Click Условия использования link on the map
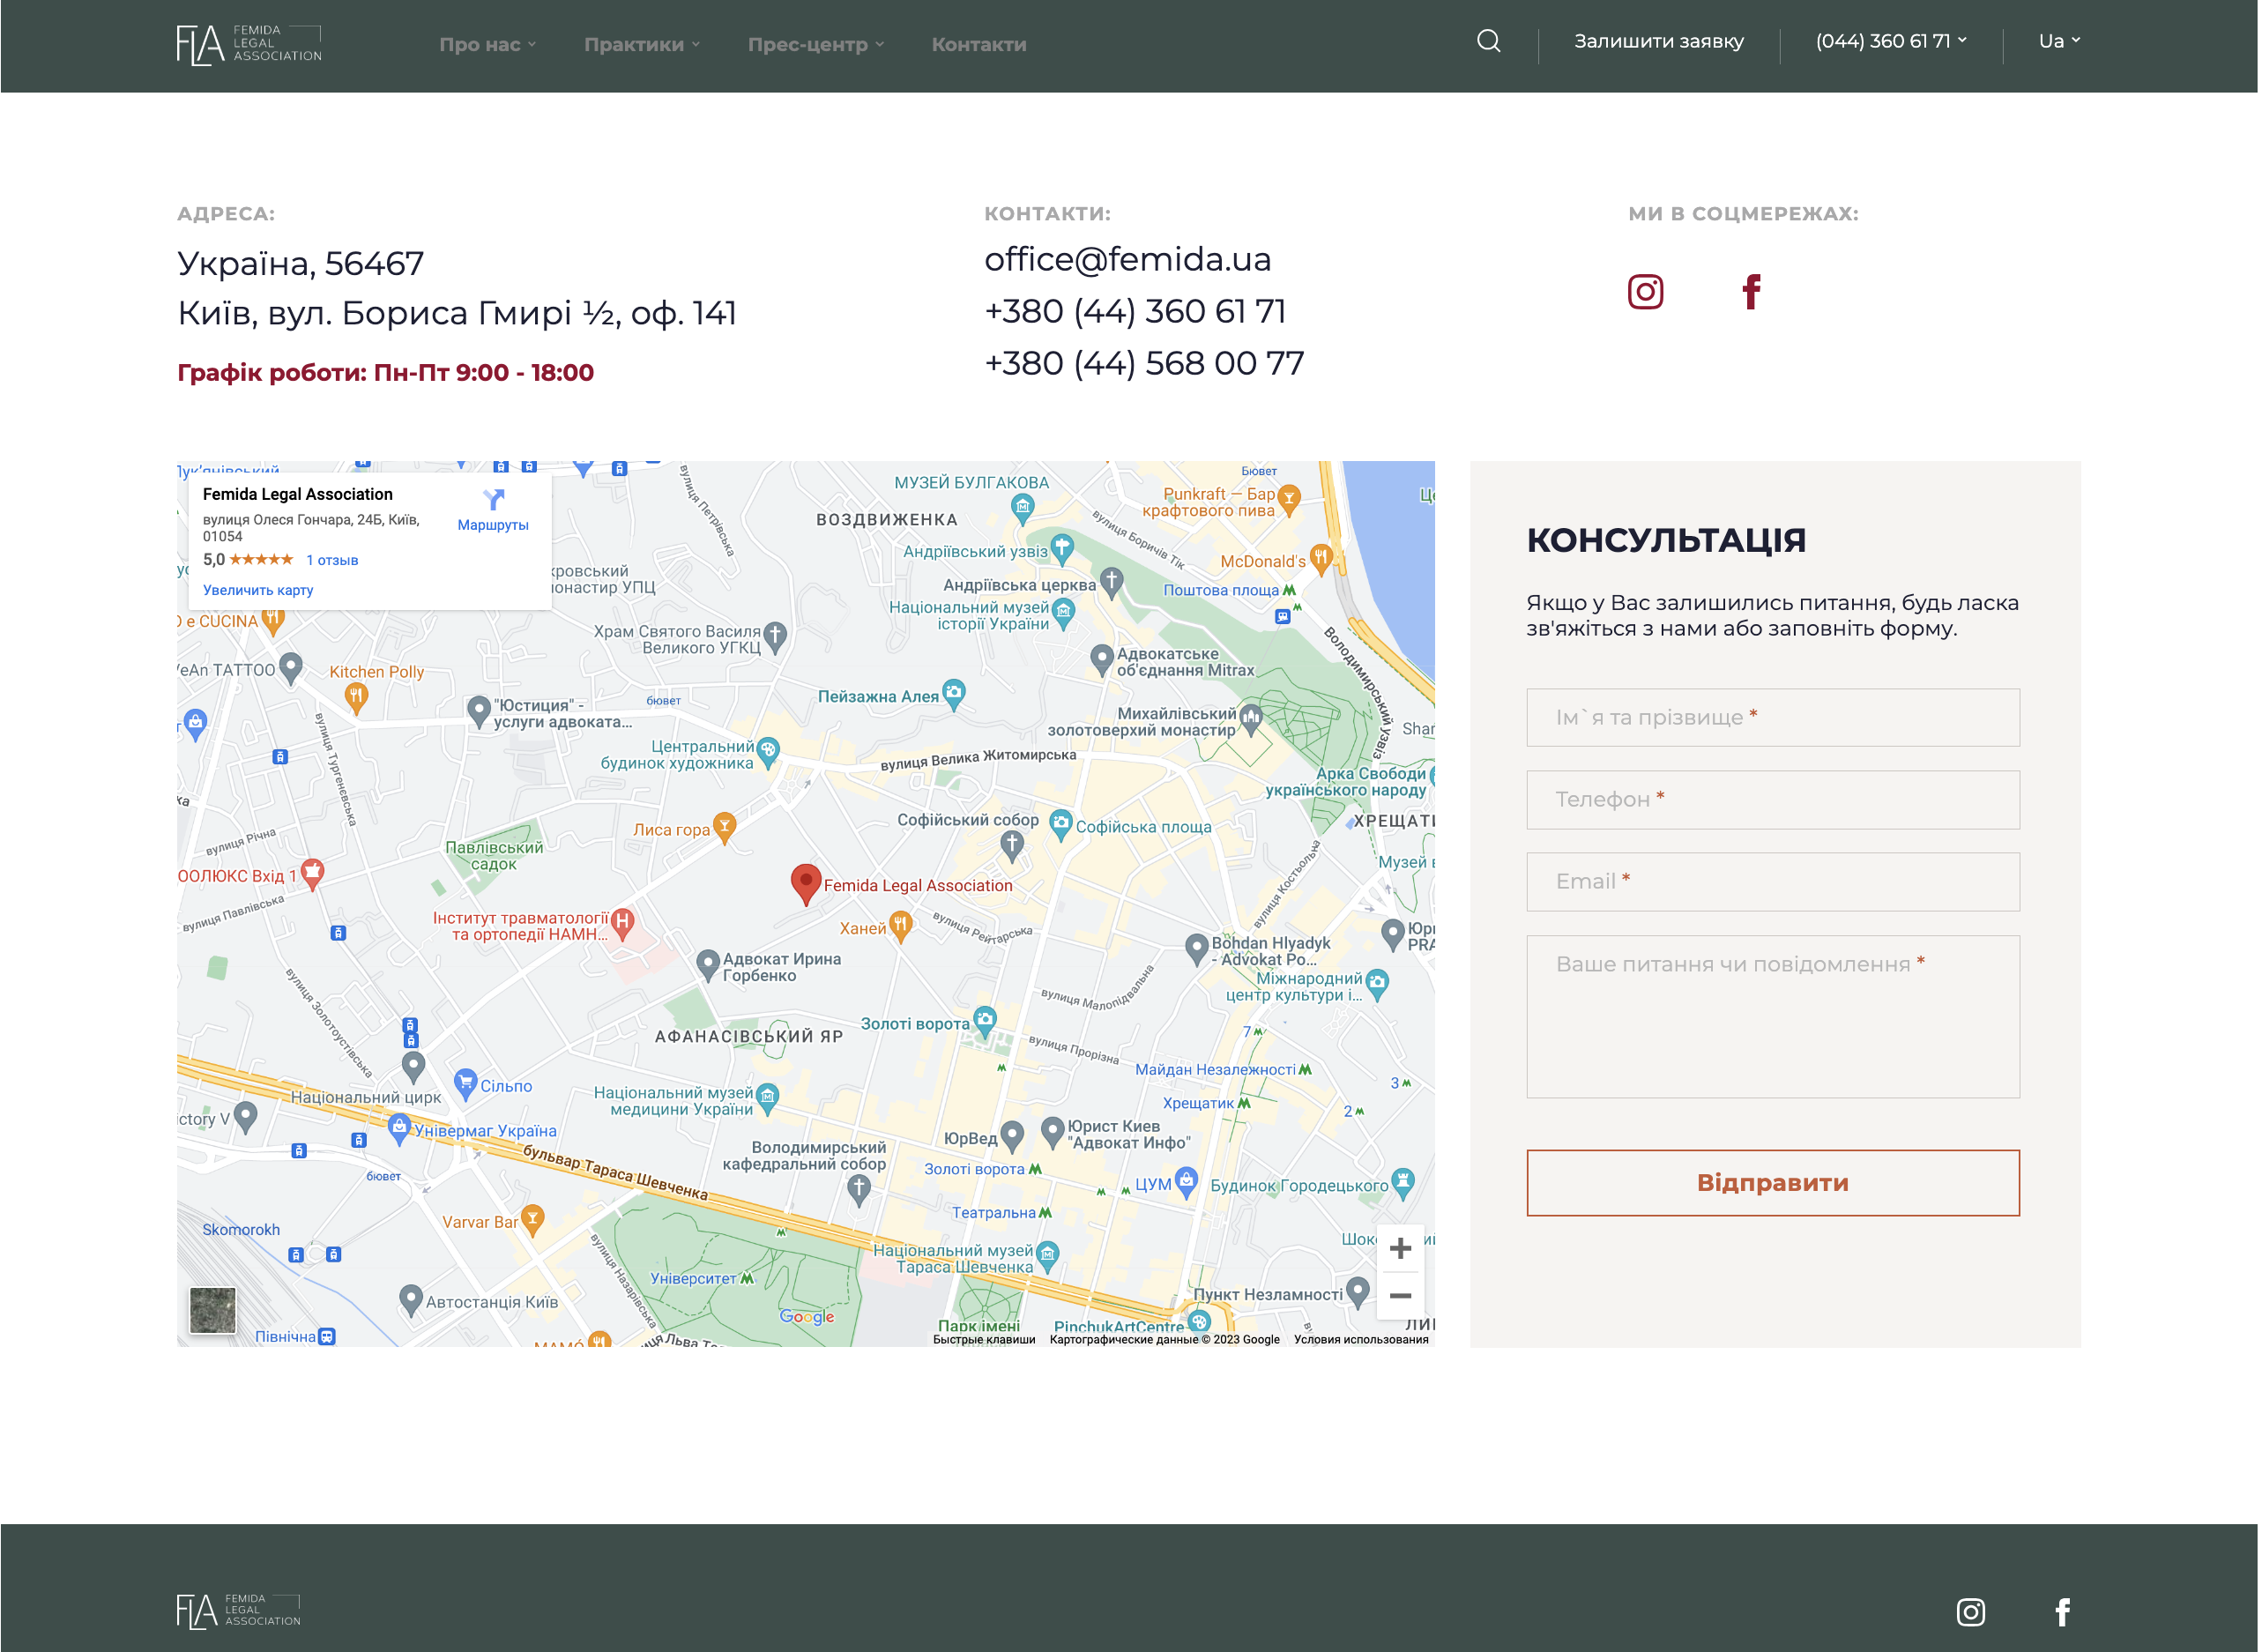 [1362, 1340]
